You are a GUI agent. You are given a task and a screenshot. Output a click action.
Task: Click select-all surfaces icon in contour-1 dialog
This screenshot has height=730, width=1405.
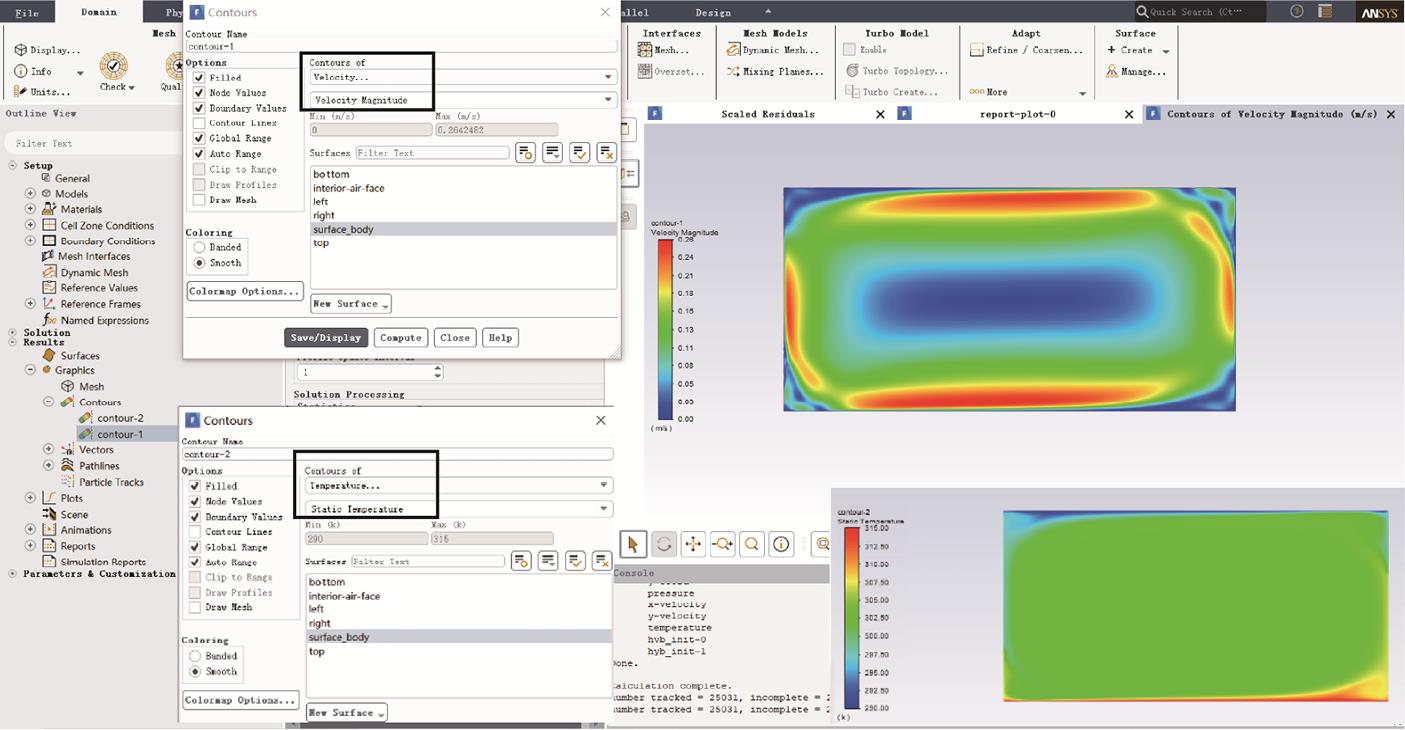coord(579,153)
